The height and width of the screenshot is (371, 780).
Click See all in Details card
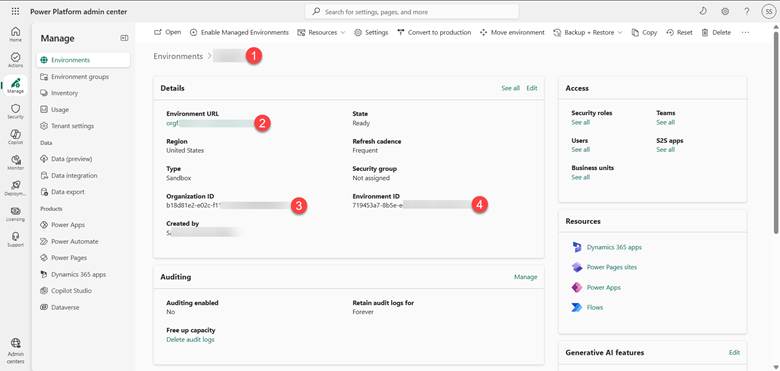click(510, 88)
